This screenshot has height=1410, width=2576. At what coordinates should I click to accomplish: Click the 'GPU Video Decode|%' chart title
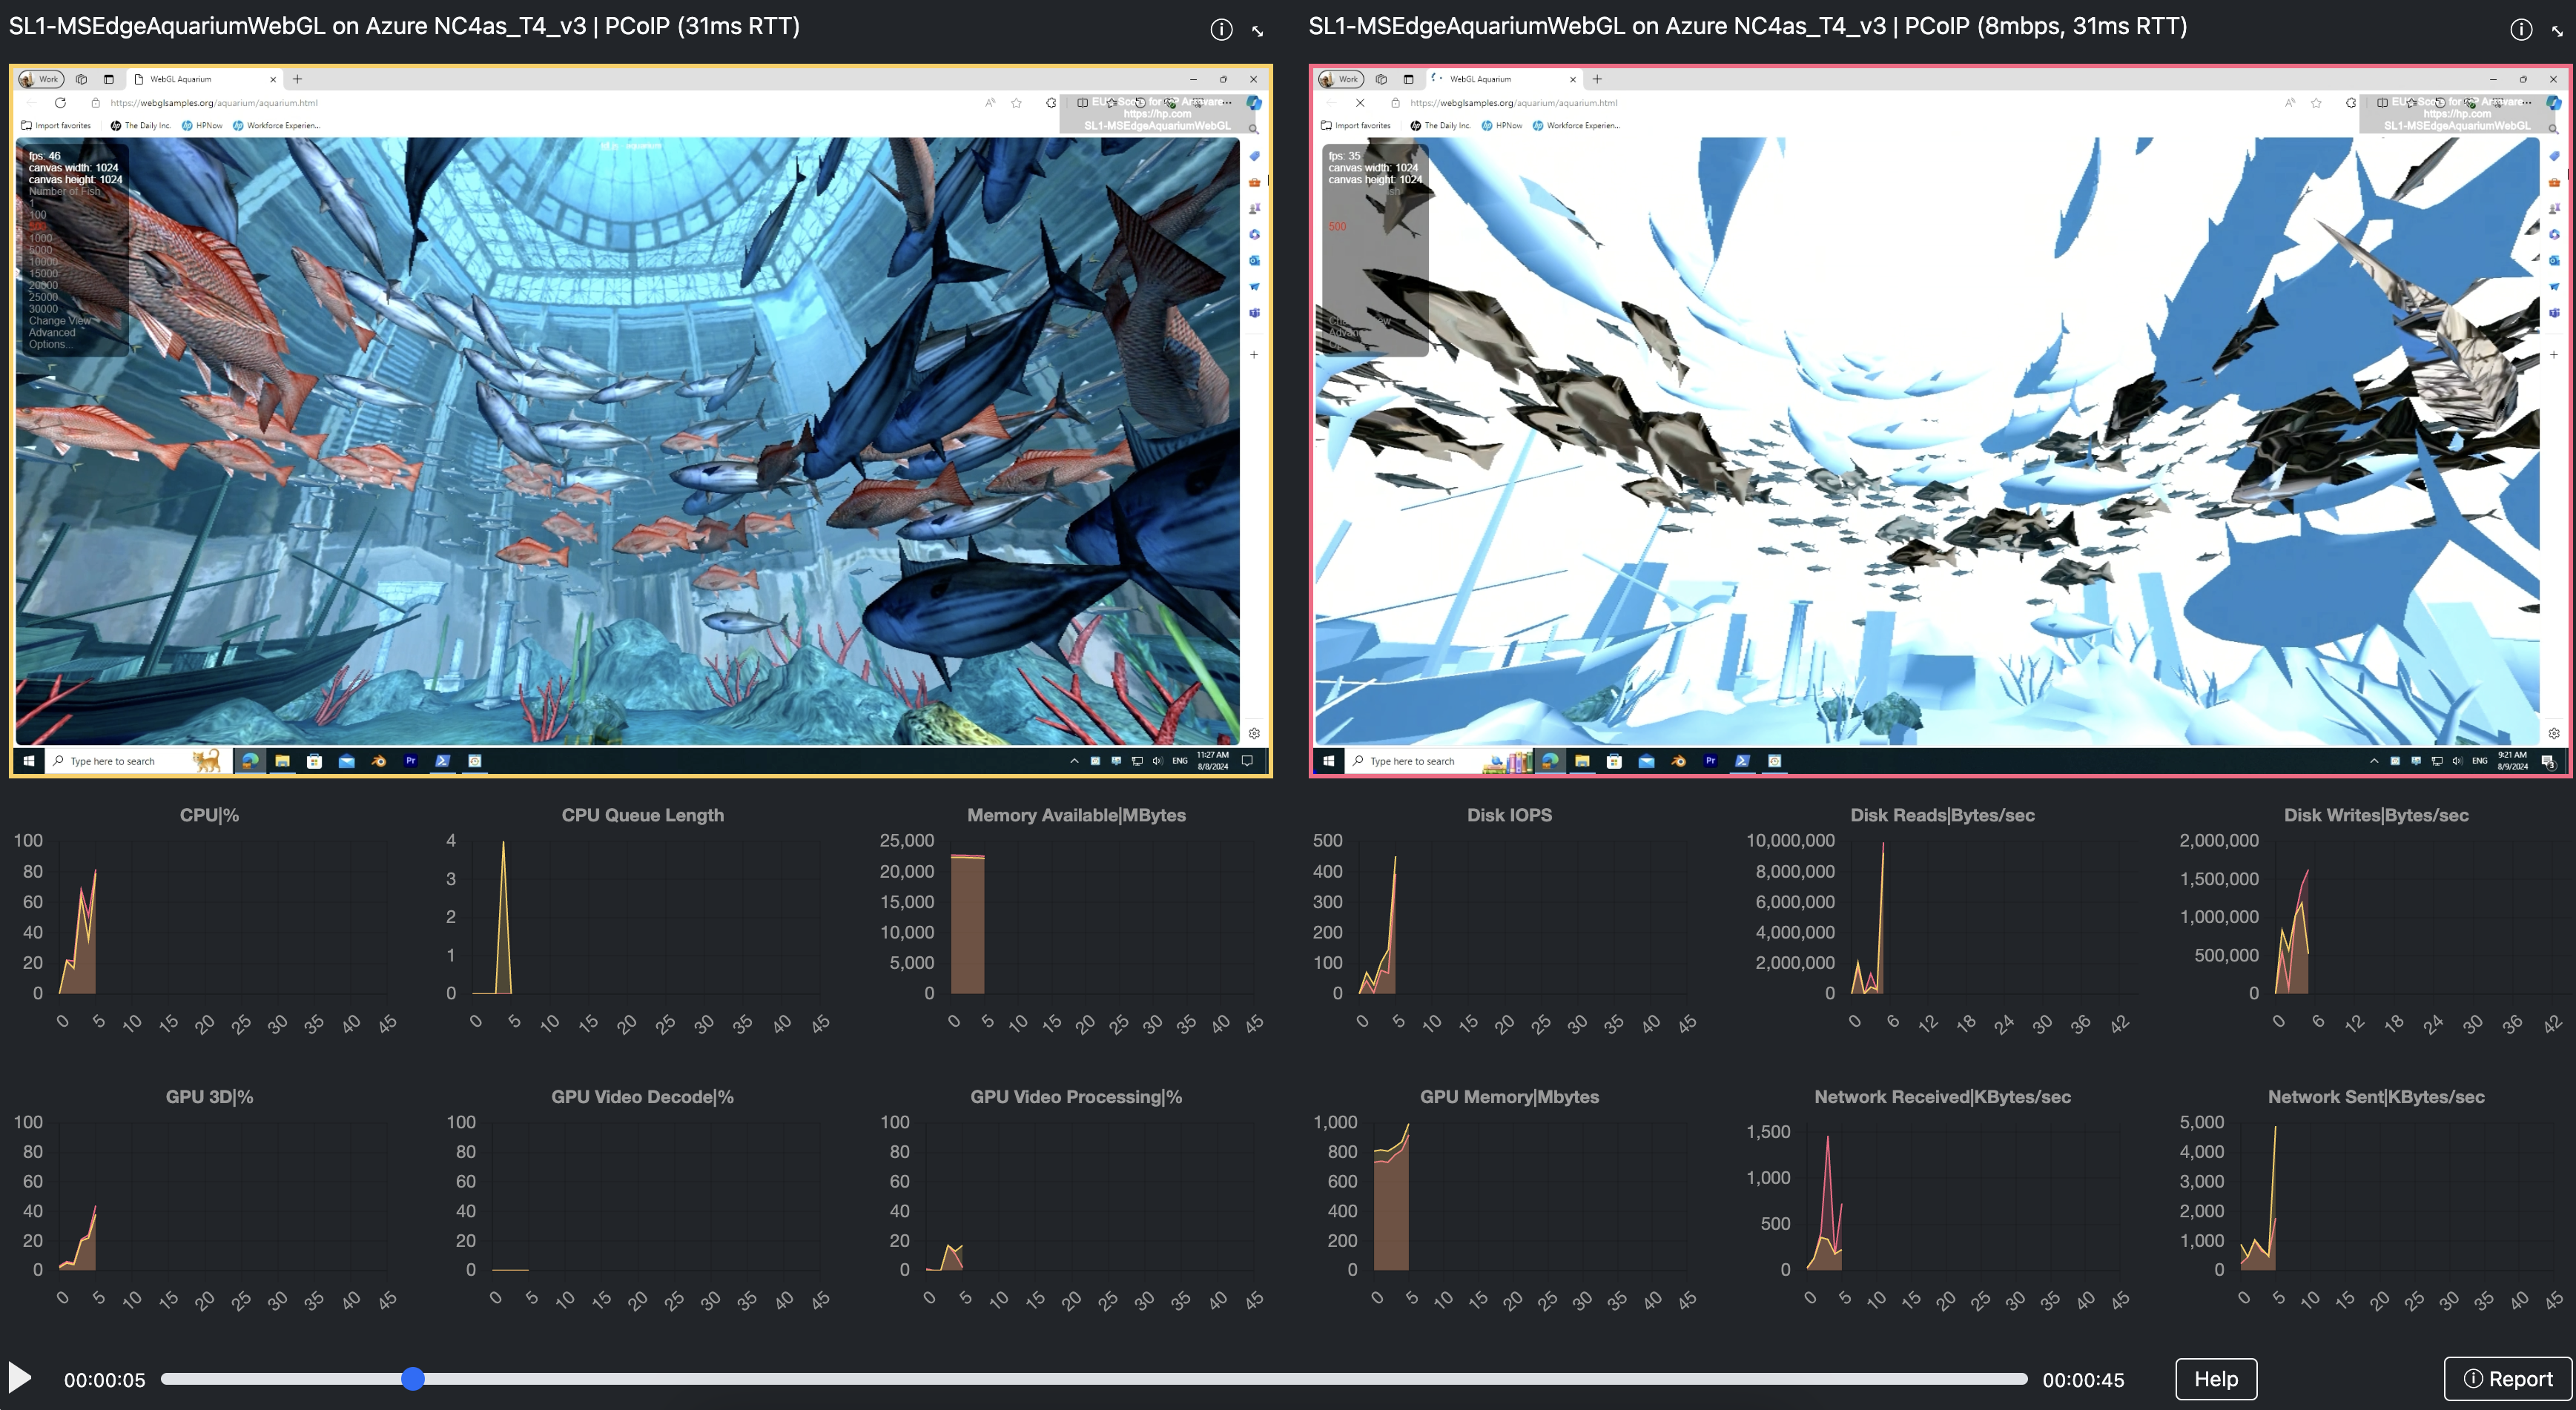coord(643,1097)
